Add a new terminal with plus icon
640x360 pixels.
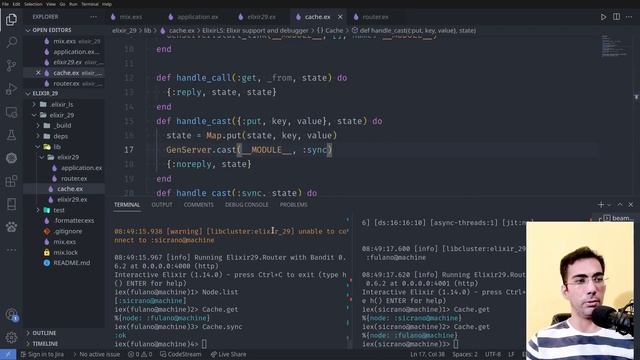[600, 204]
